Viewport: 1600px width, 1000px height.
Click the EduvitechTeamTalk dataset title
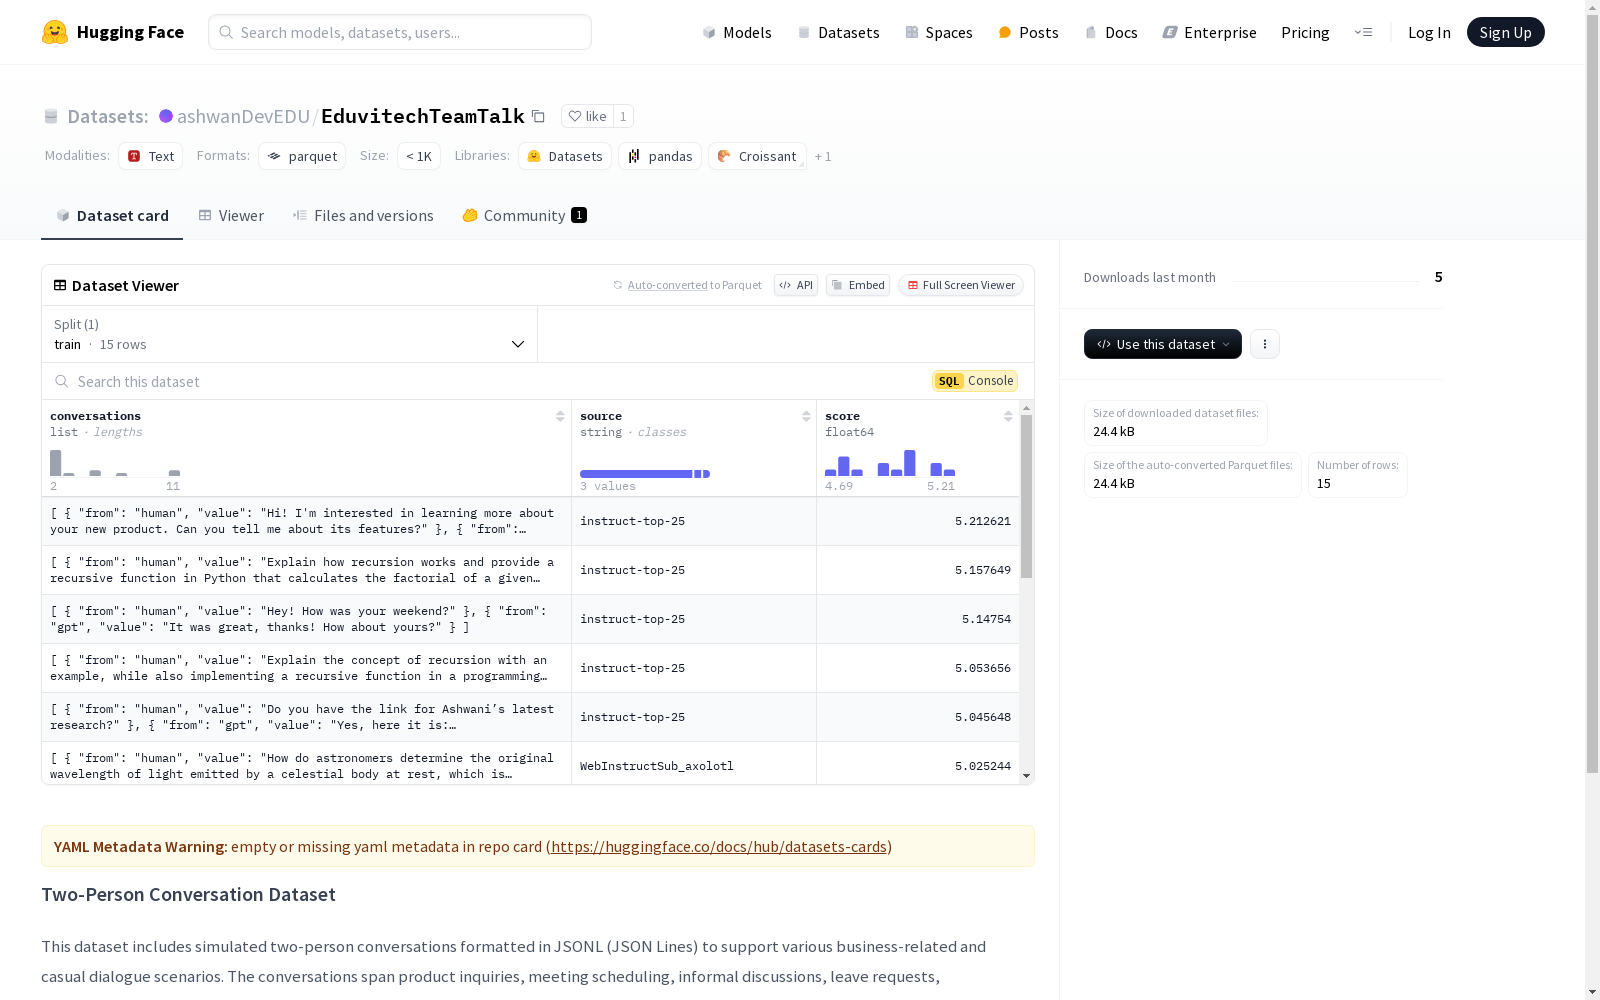pos(423,116)
